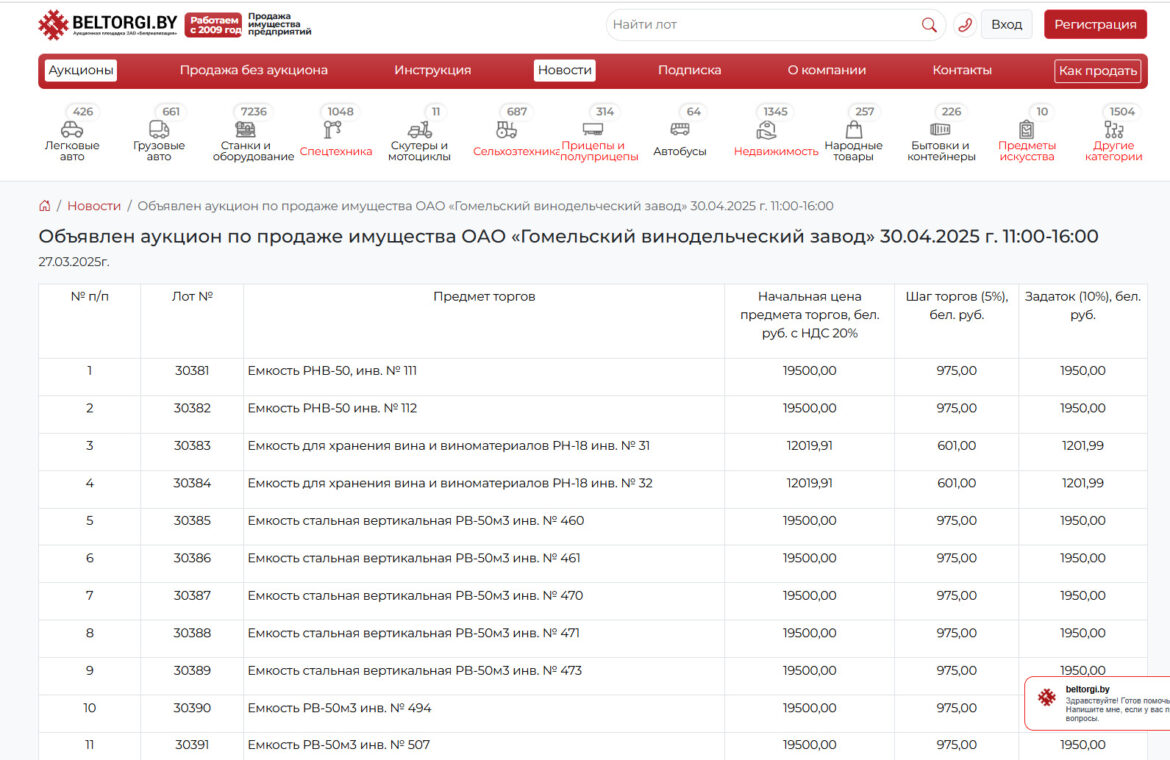Click the Работаем с 2009 года badge
The height and width of the screenshot is (760, 1170).
pyautogui.click(x=214, y=25)
